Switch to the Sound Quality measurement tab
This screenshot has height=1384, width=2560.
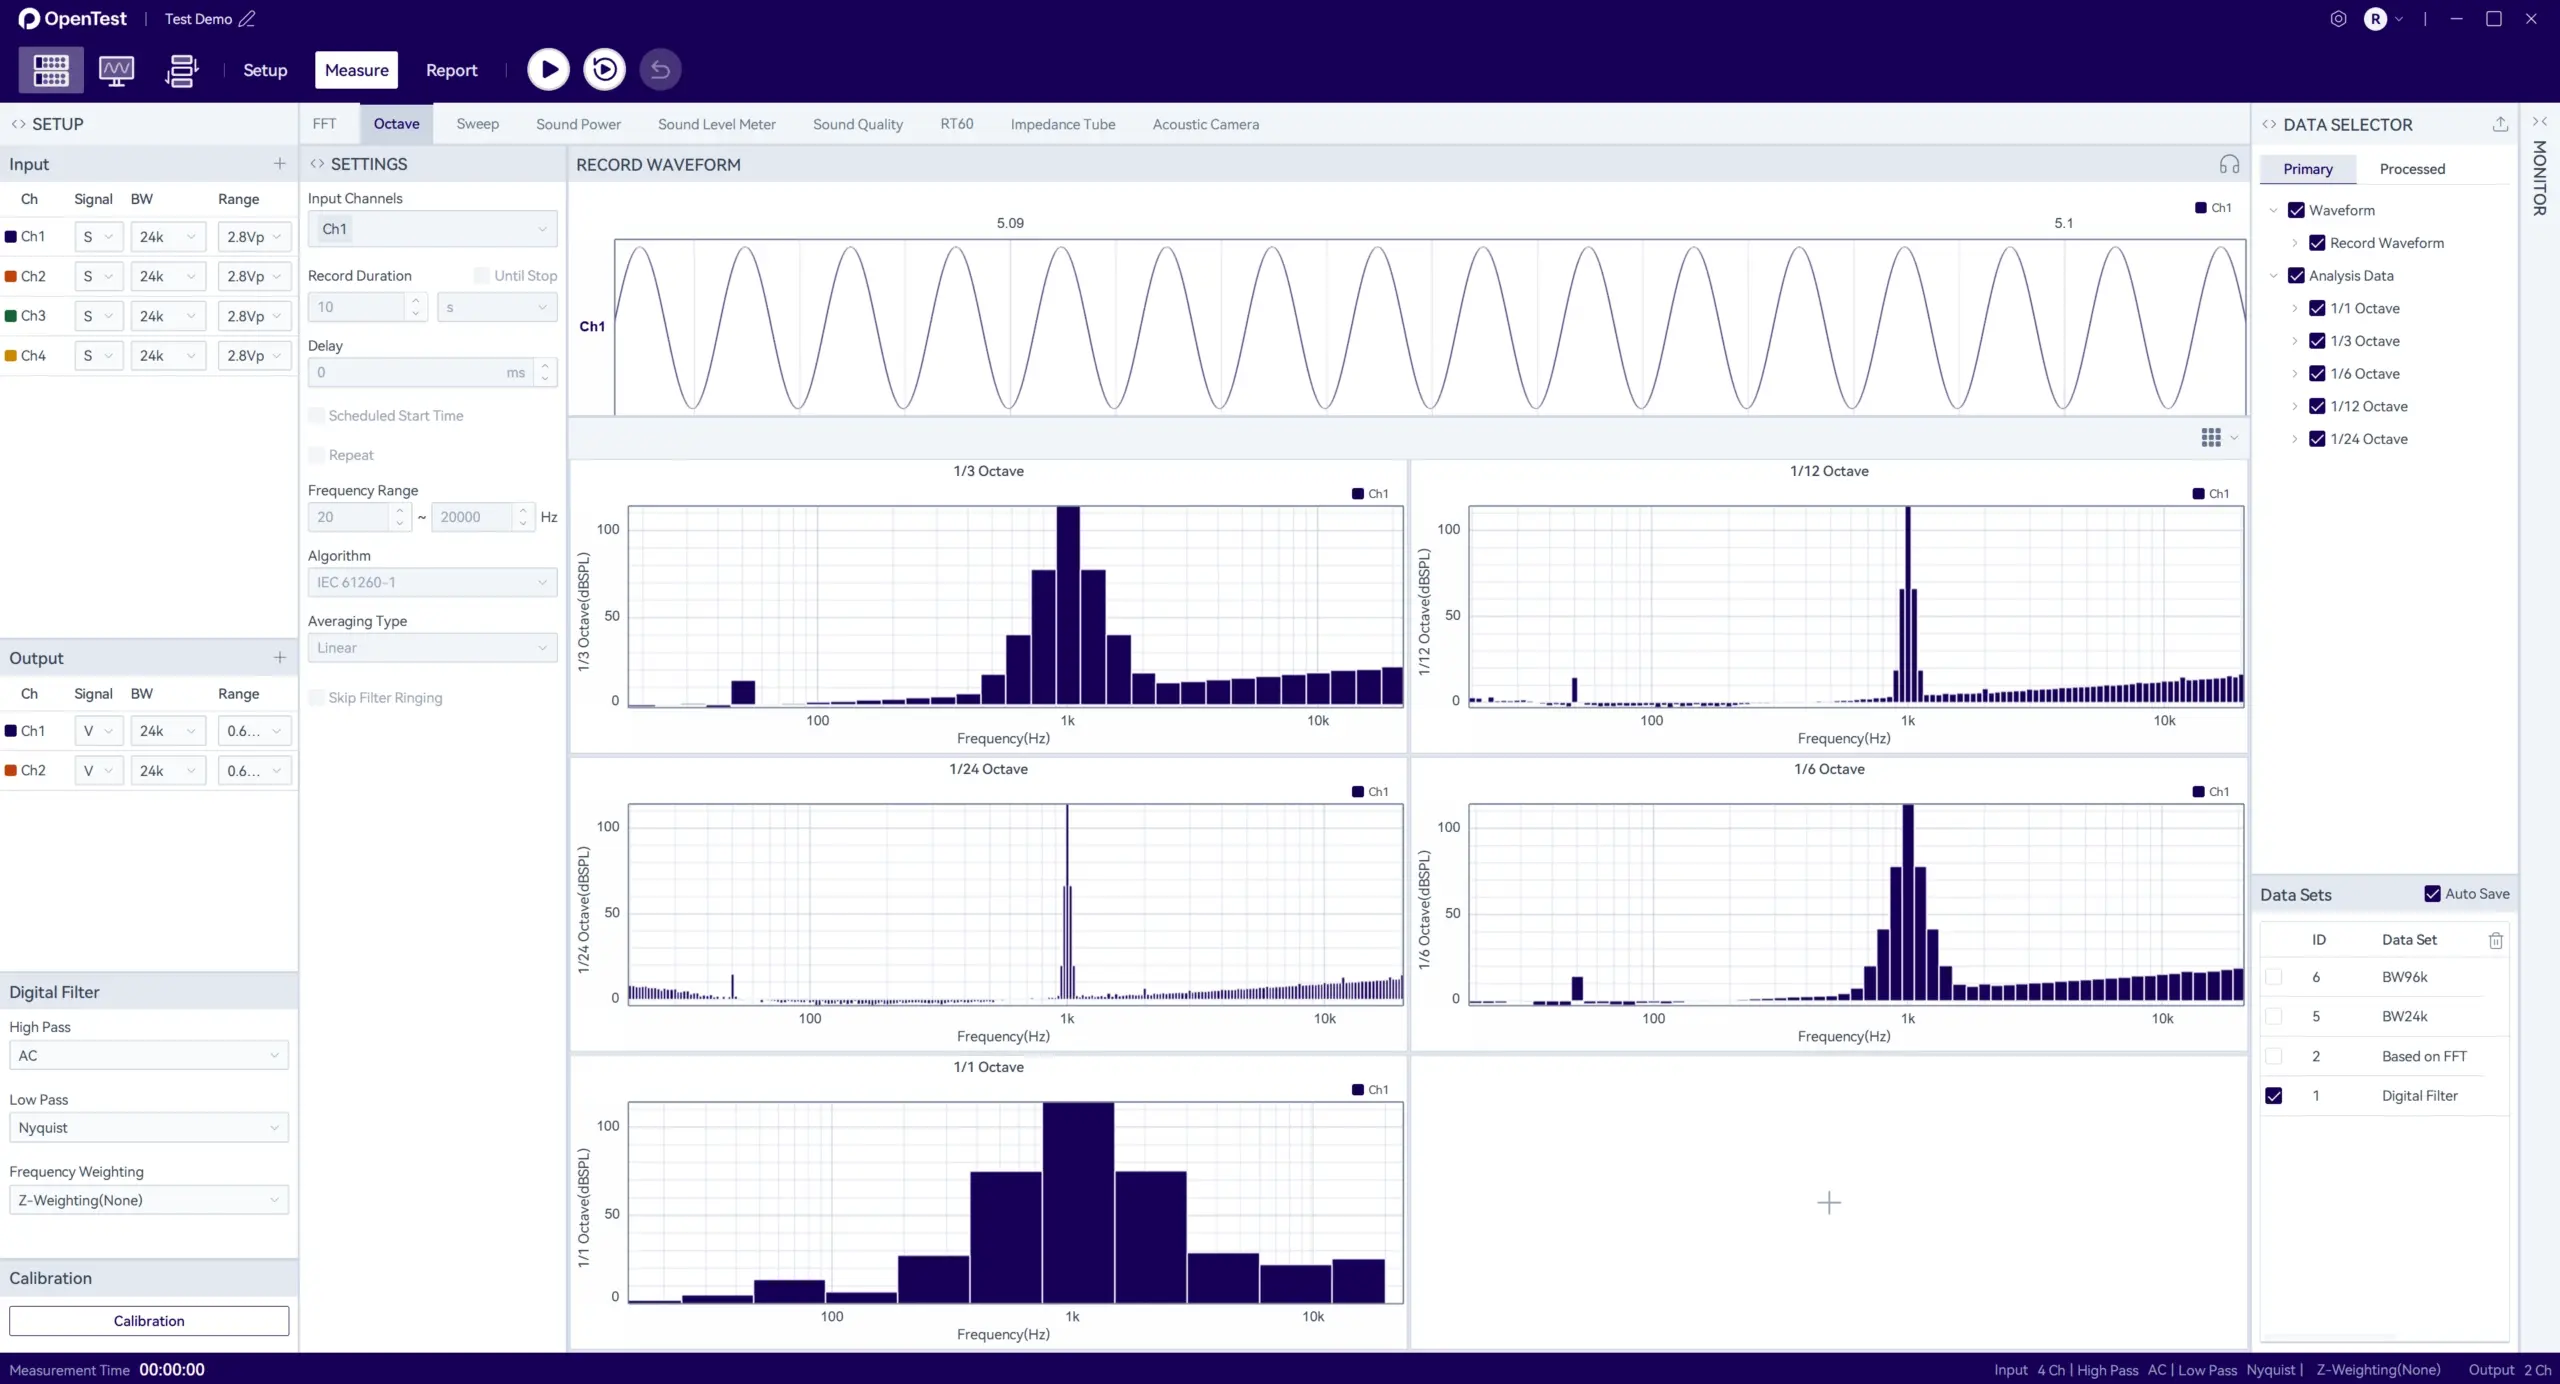tap(857, 123)
